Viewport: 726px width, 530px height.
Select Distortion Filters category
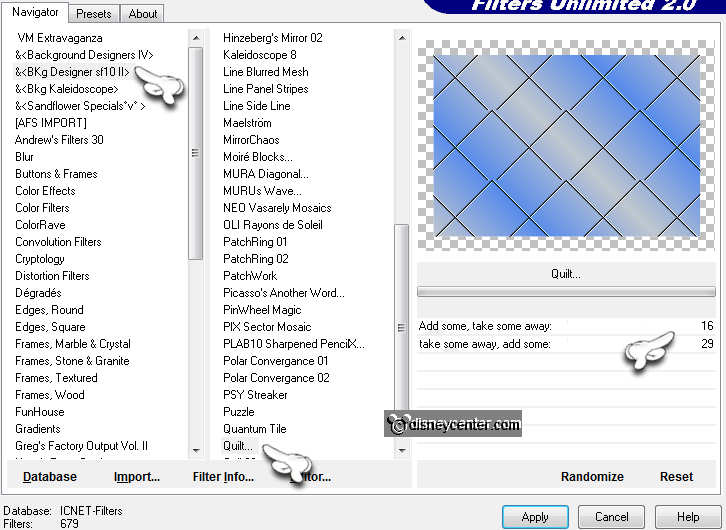point(52,276)
